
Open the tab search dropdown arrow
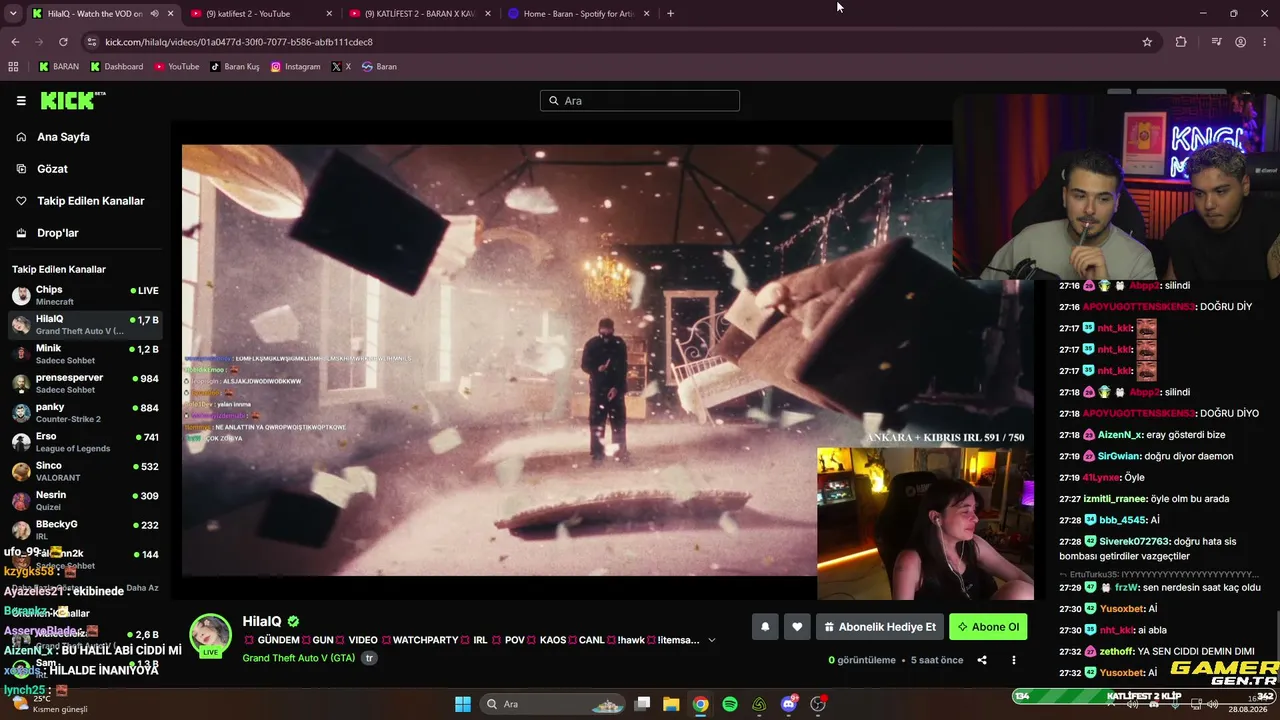[13, 14]
